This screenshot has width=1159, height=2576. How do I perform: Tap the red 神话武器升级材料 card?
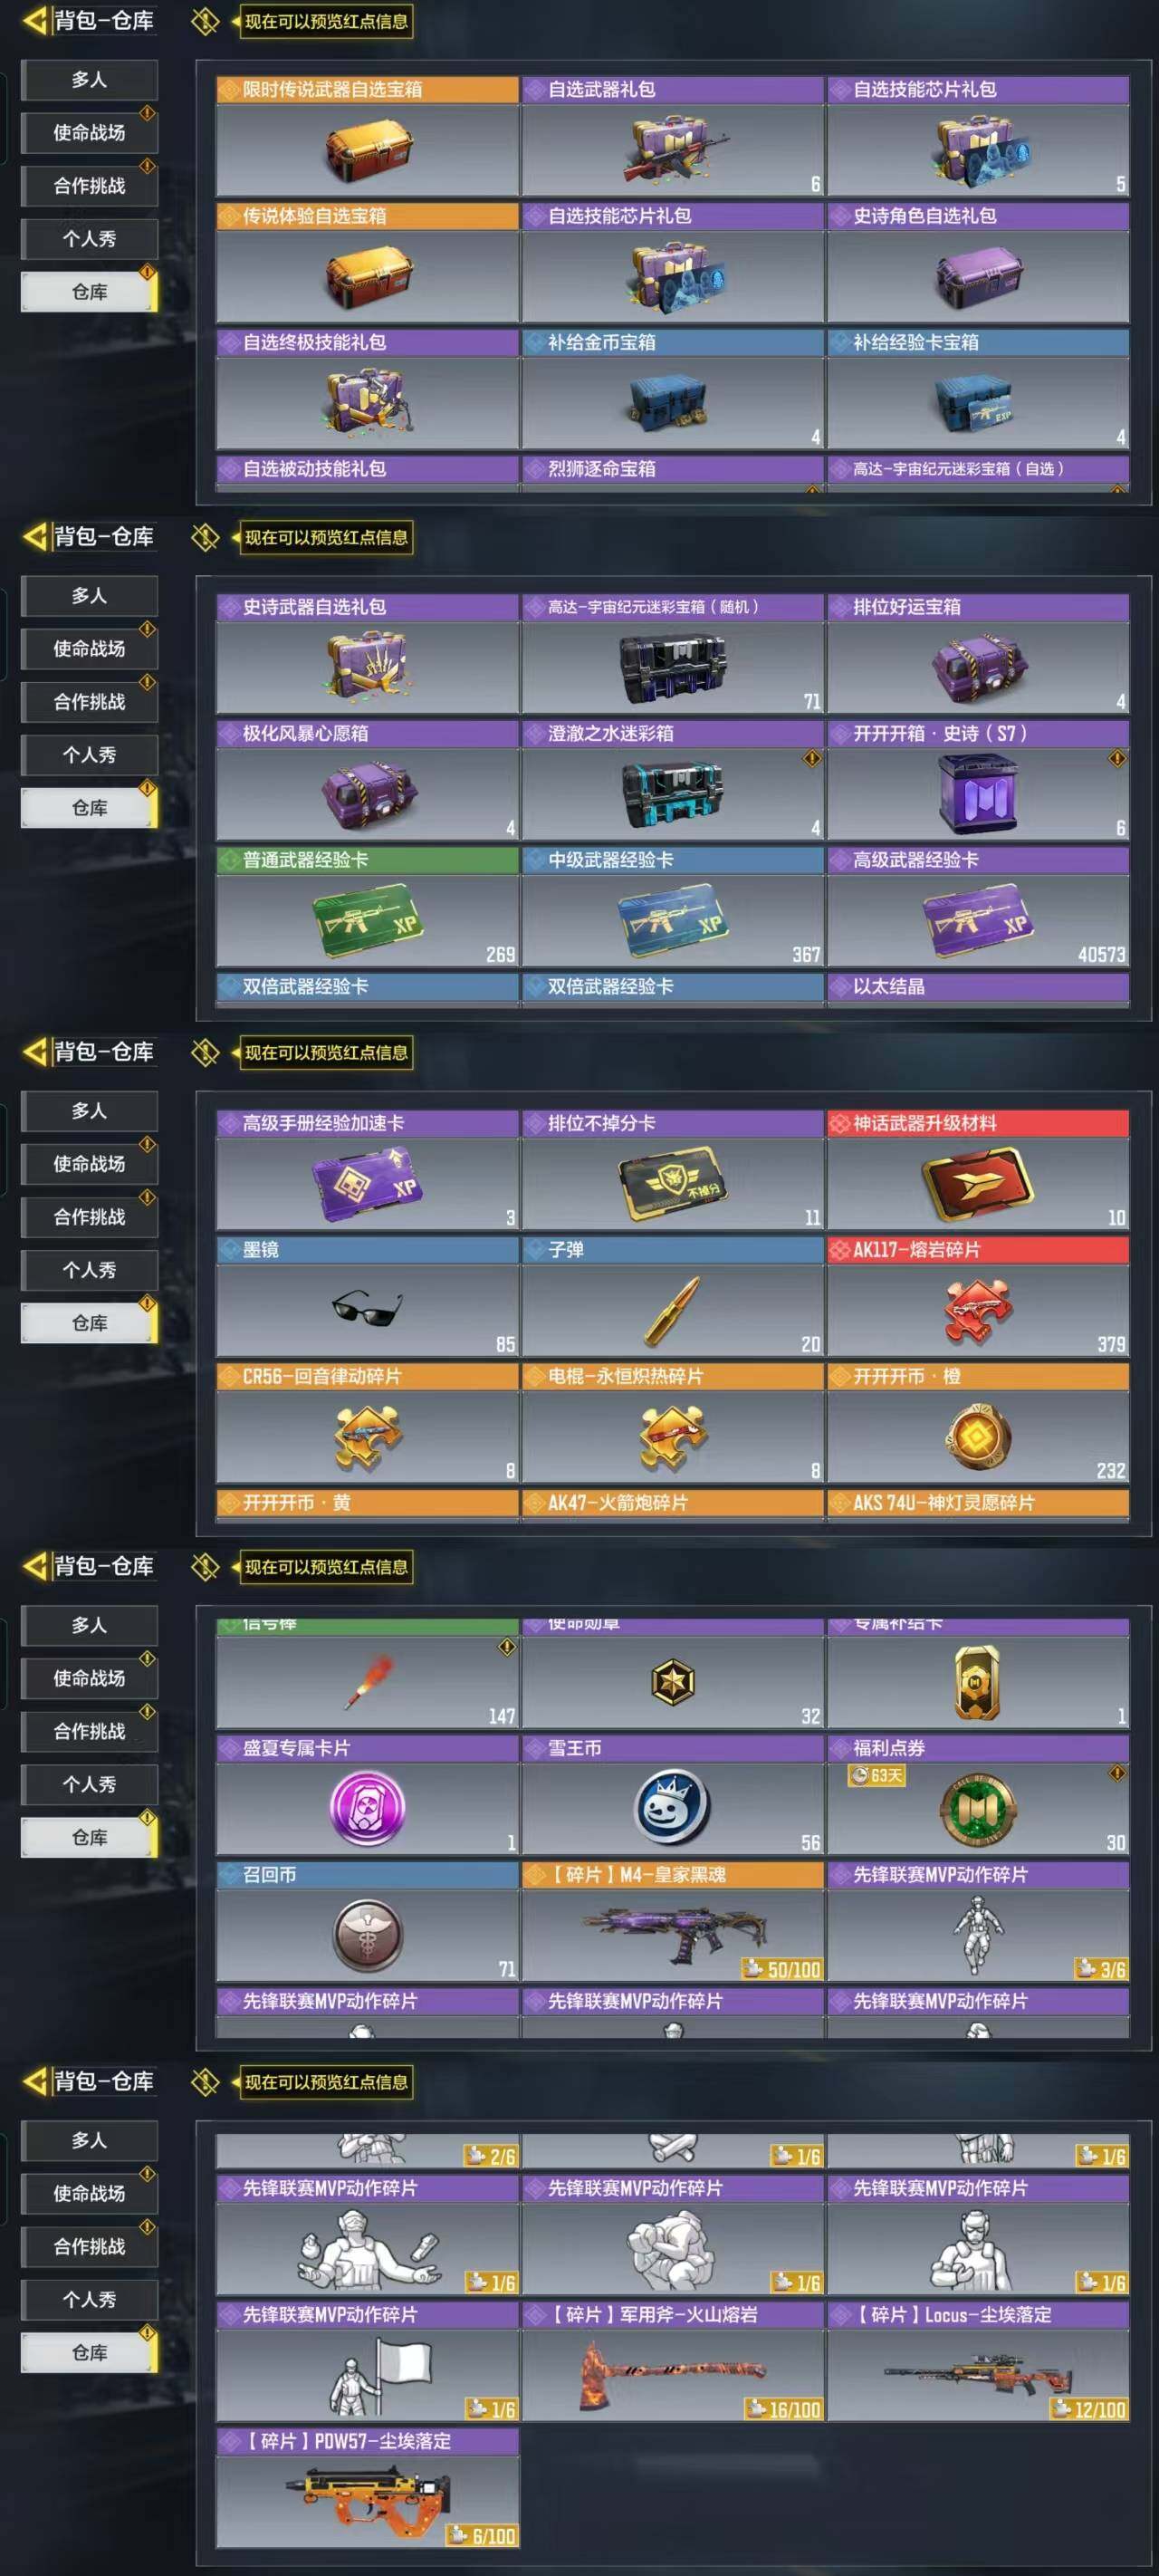[978, 1171]
